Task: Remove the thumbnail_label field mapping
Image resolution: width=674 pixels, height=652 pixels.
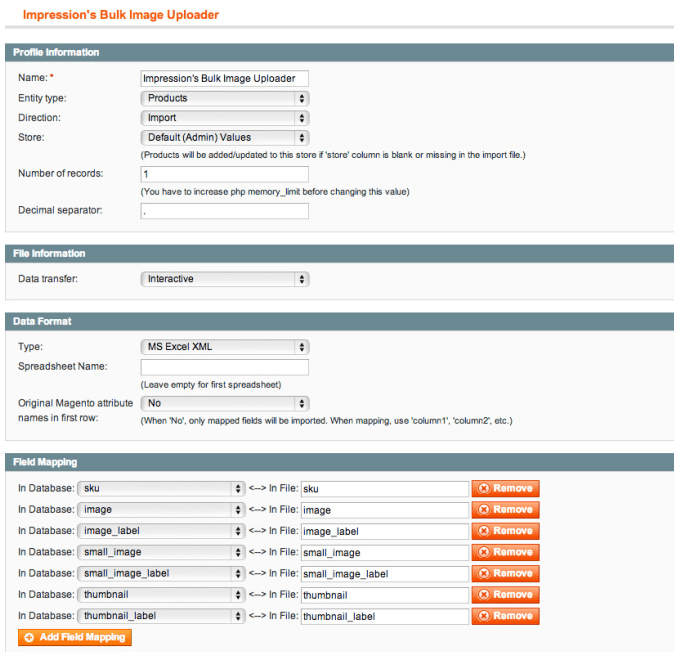Action: (505, 616)
